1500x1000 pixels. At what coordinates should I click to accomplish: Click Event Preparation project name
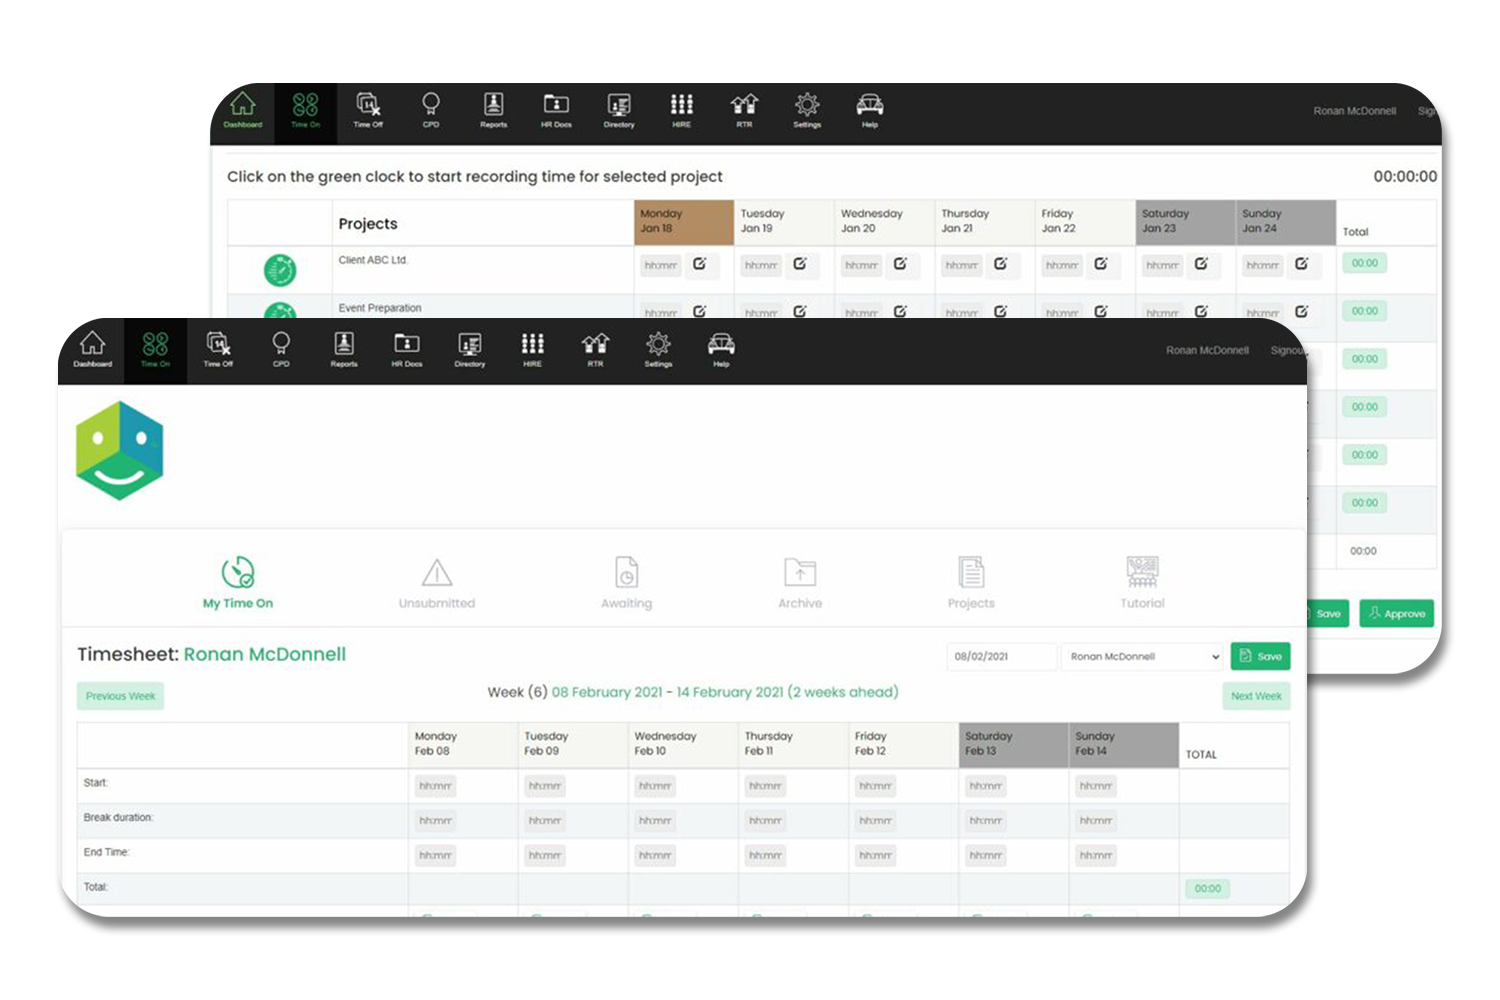[380, 308]
